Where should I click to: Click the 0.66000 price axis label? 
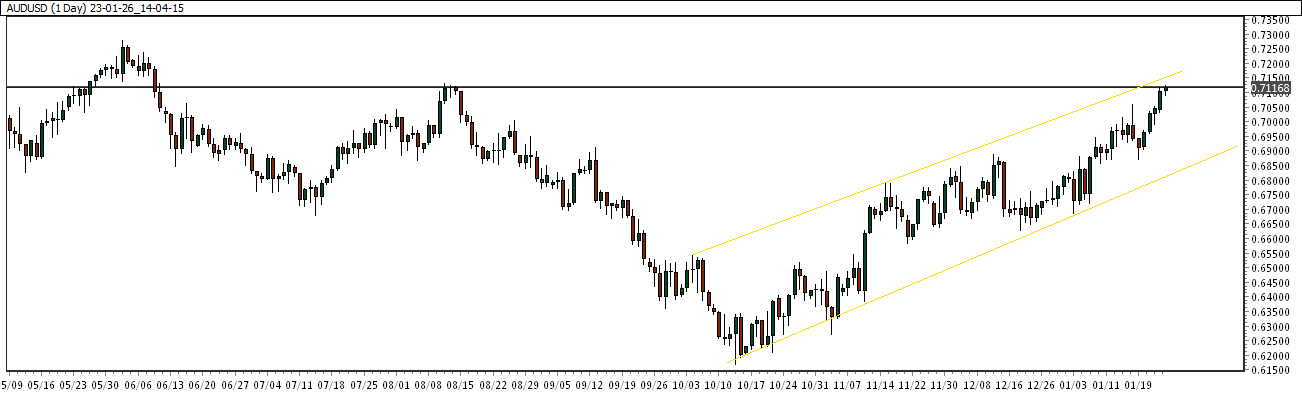point(1271,239)
